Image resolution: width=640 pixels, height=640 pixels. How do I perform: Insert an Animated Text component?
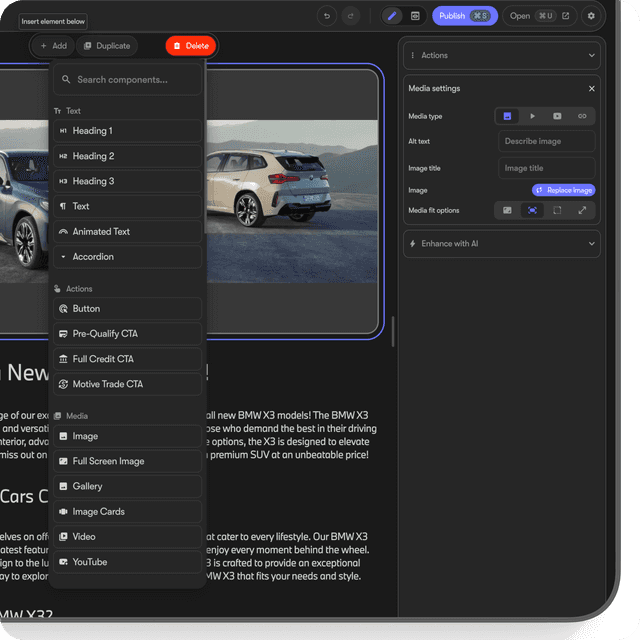(x=127, y=232)
